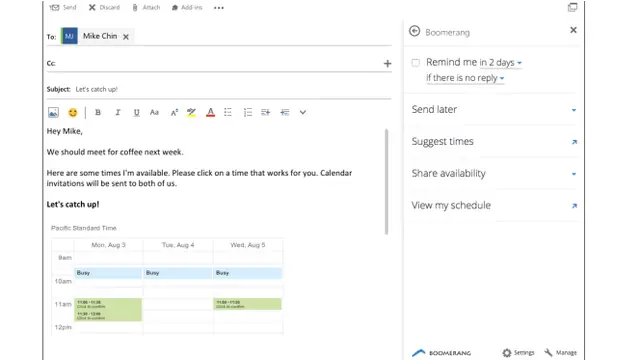
Task: Open View my schedule
Action: [494, 205]
